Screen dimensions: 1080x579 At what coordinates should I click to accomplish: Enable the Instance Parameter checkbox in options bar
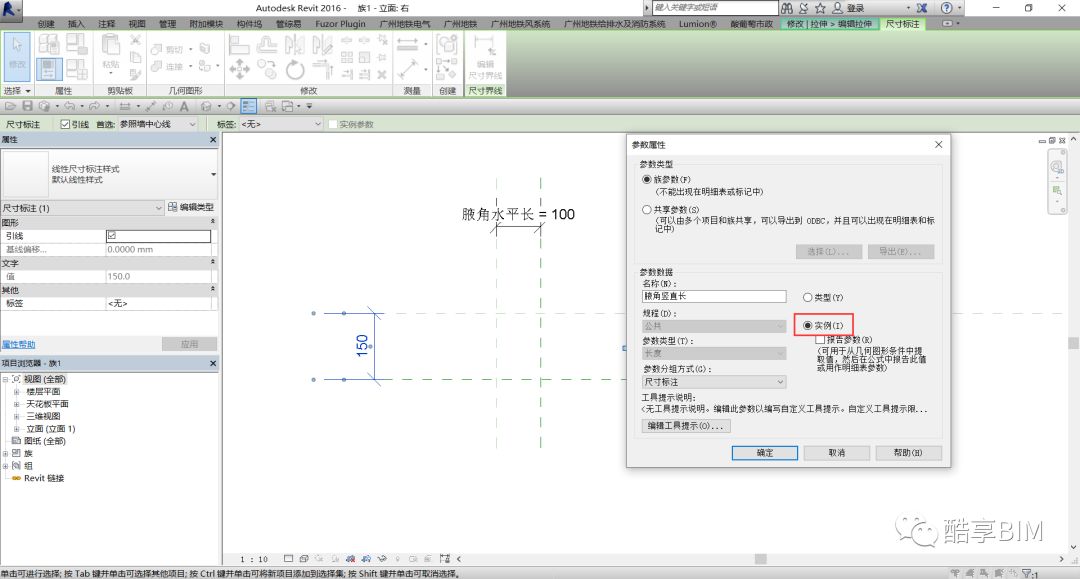click(333, 124)
